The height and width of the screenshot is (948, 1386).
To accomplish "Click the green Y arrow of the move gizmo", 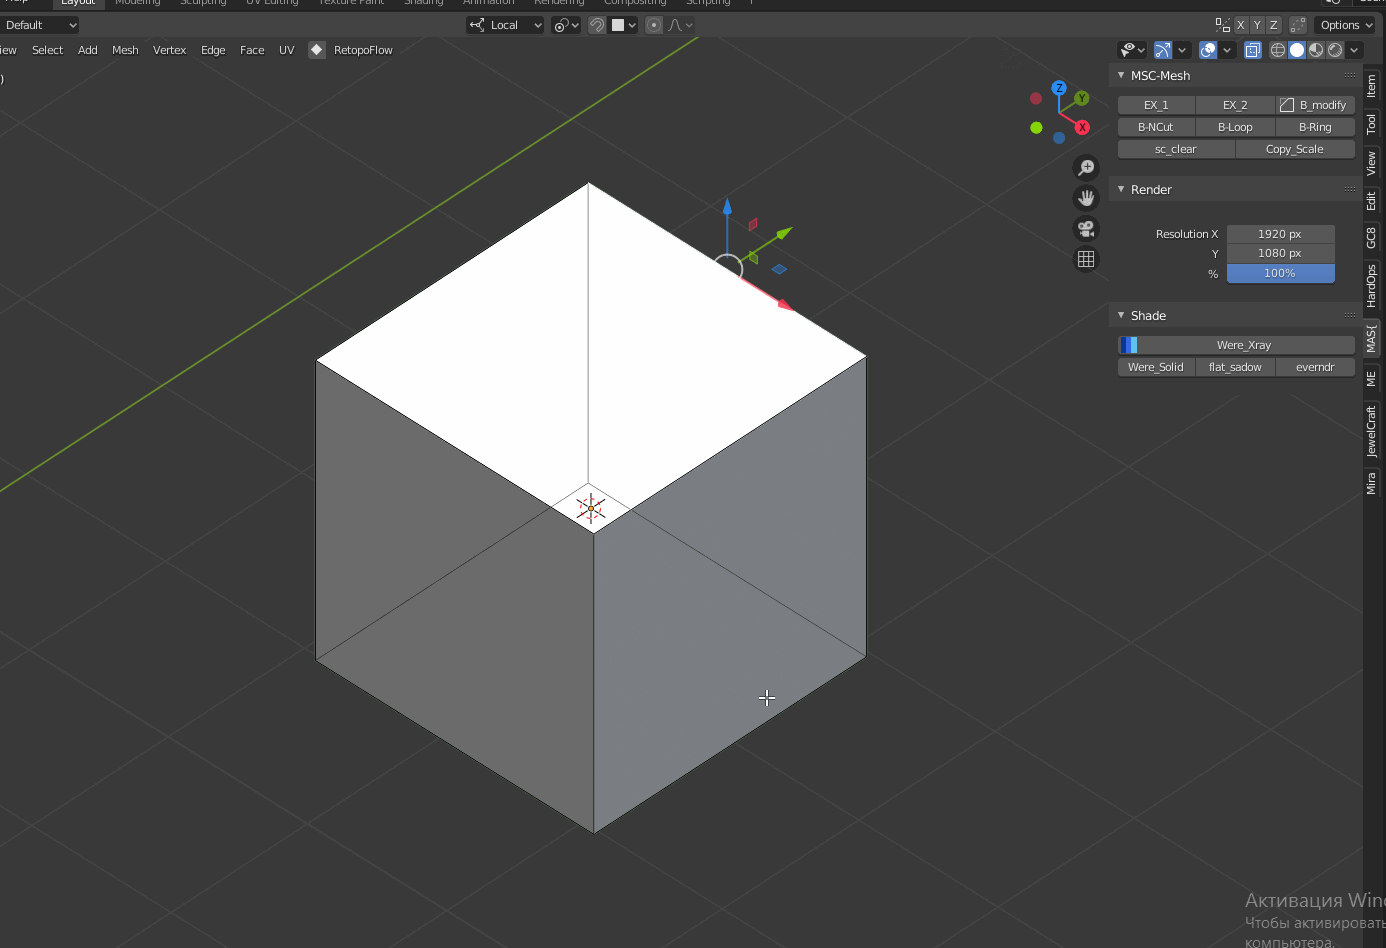I will (782, 234).
